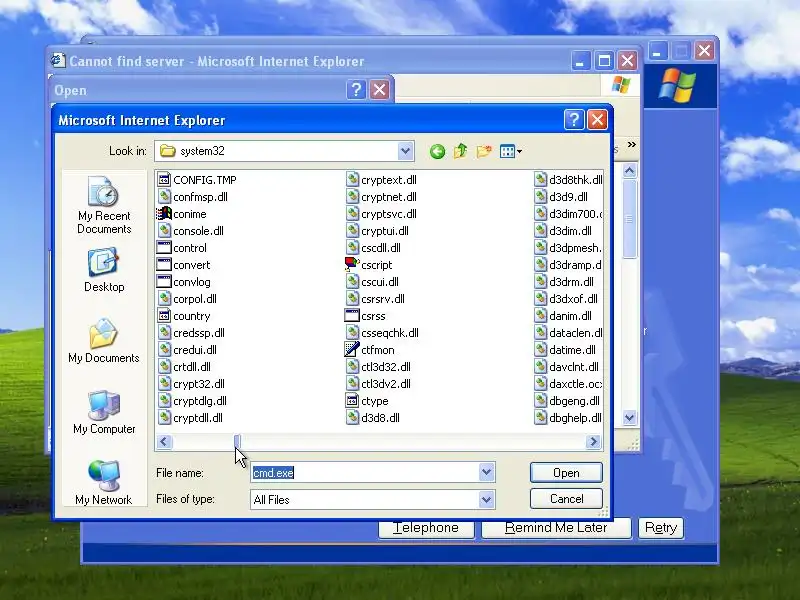Click into the File name field

365,472
